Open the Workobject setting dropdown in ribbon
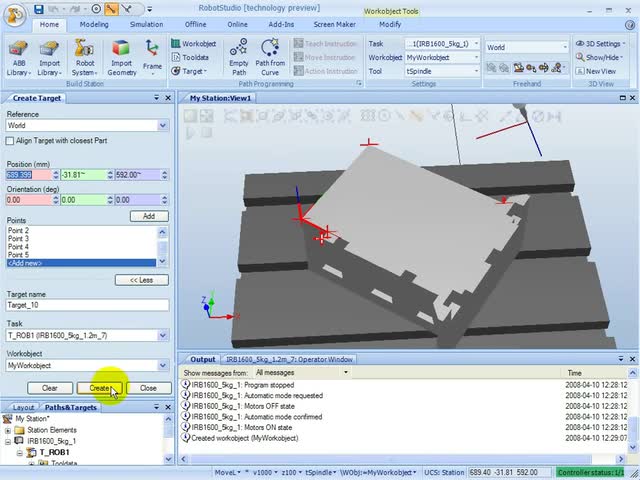Viewport: 640px width, 480px height. pyautogui.click(x=476, y=58)
